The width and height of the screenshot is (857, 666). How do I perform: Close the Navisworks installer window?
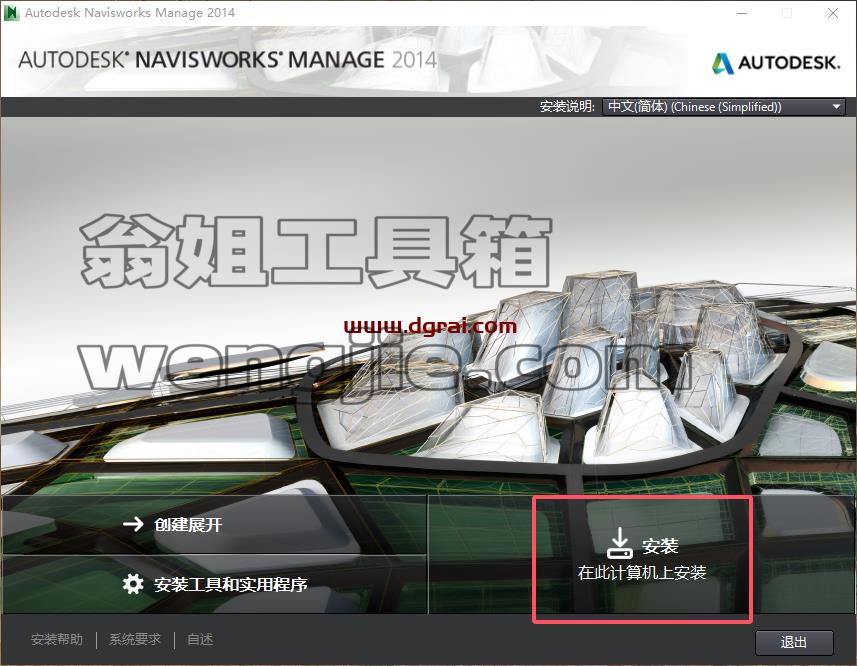pos(833,13)
